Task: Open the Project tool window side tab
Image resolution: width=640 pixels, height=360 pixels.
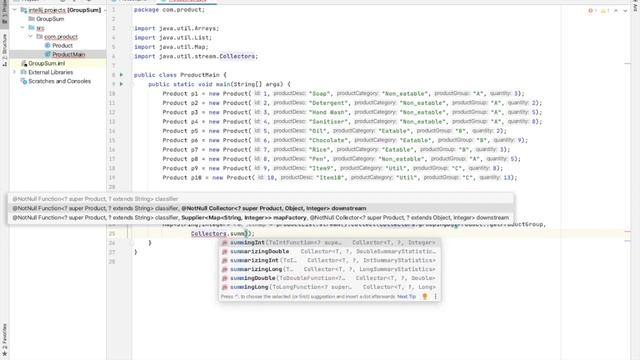Action: pyautogui.click(x=4, y=13)
